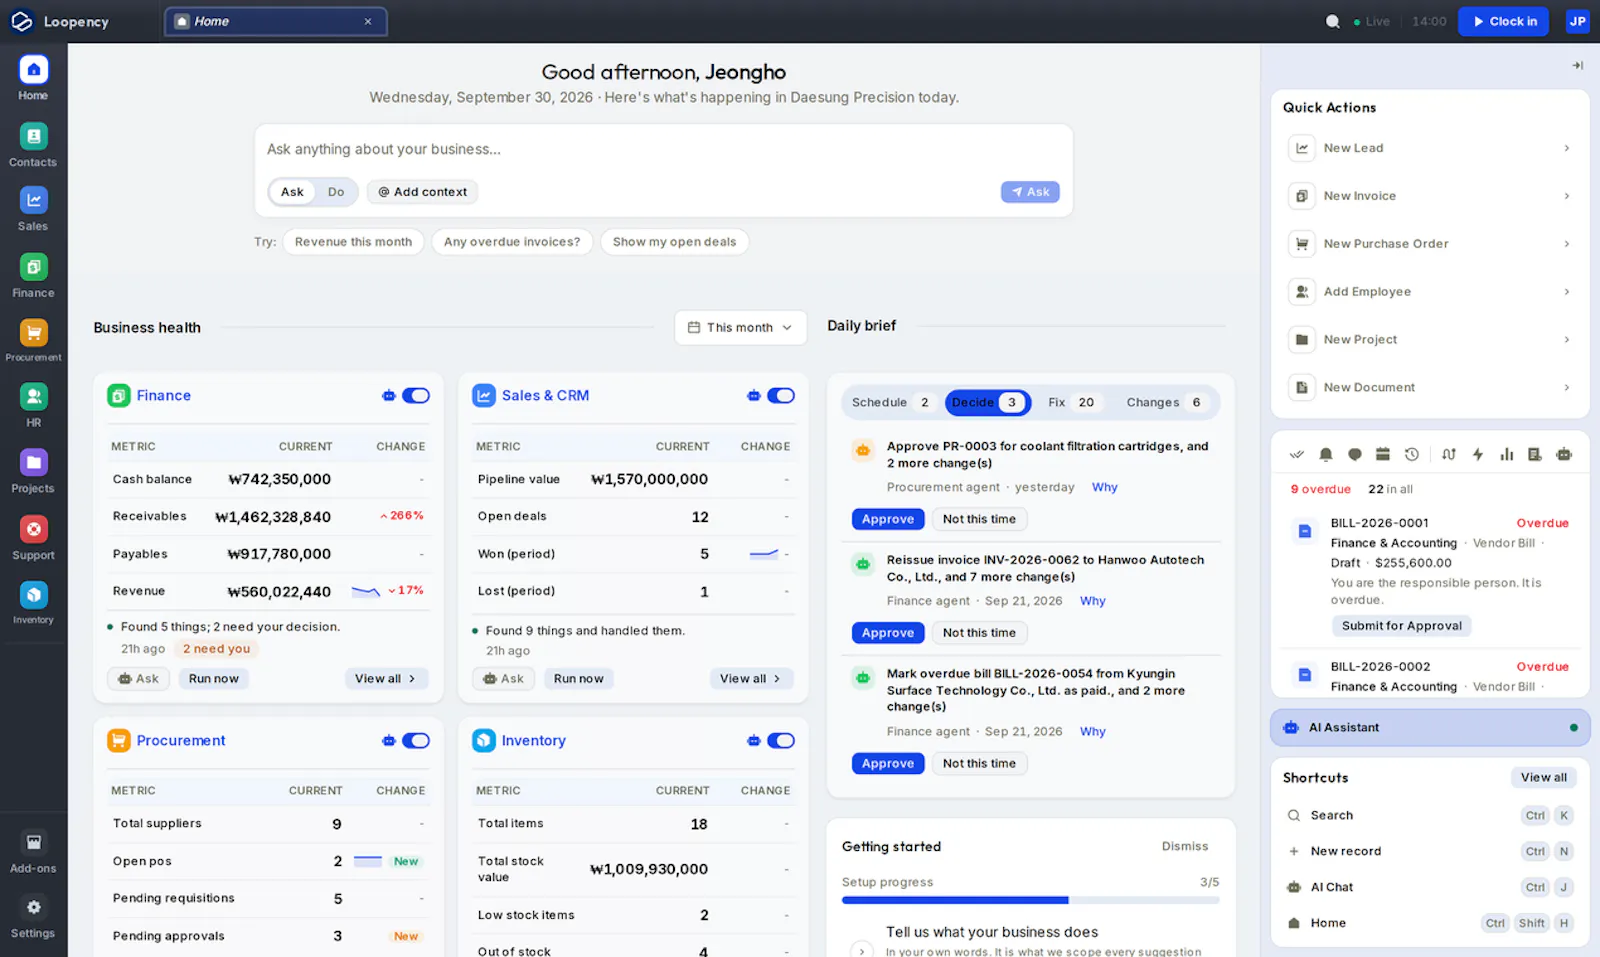Select the Ask mode in prompt box
The image size is (1600, 957).
pos(292,192)
